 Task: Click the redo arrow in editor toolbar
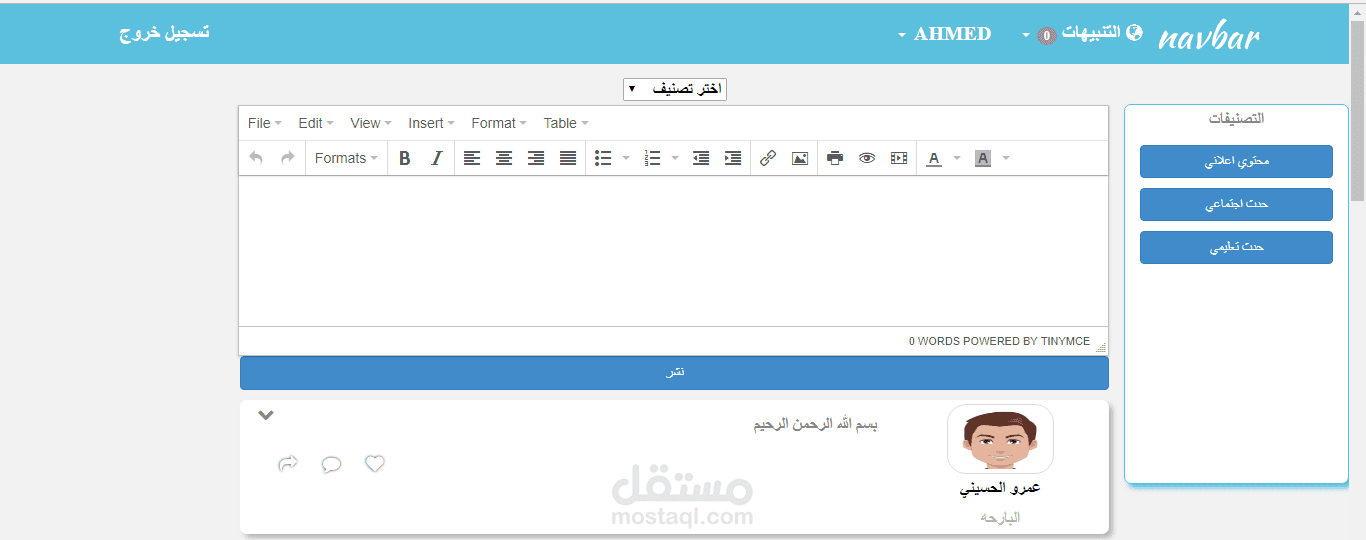[x=288, y=158]
